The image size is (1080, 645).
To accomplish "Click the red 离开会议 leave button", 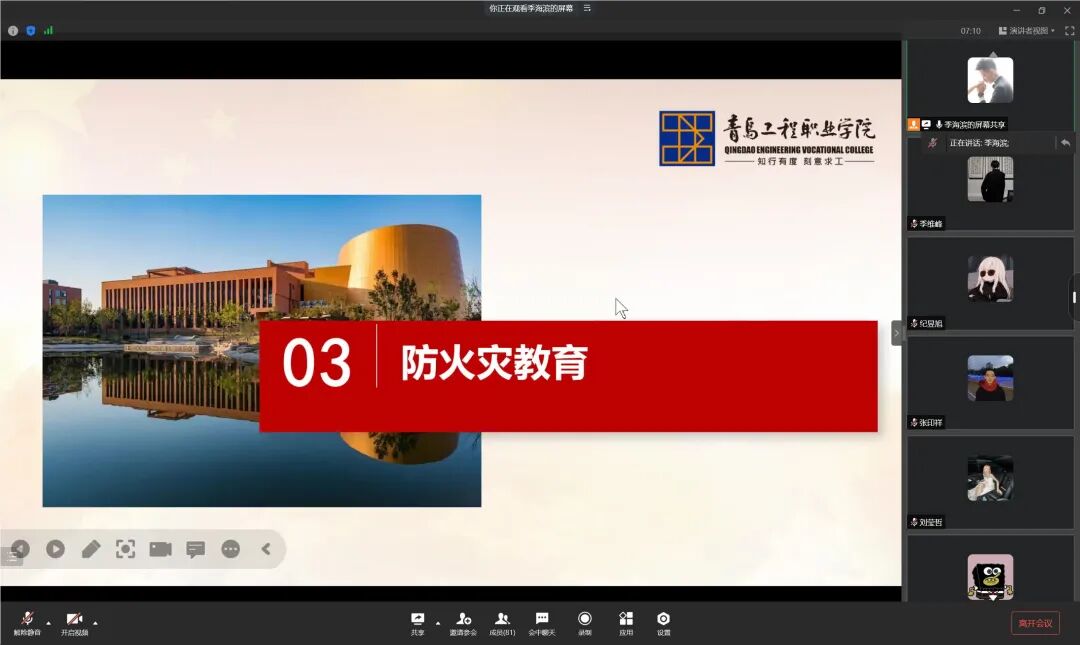I will click(x=1034, y=622).
